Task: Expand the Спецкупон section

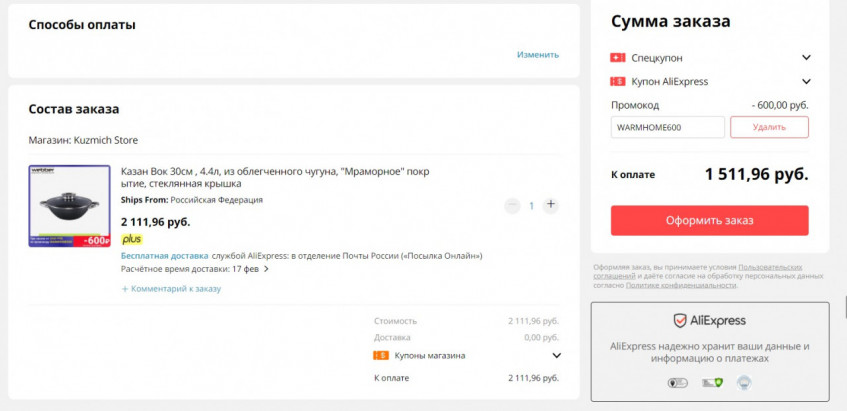Action: (806, 58)
